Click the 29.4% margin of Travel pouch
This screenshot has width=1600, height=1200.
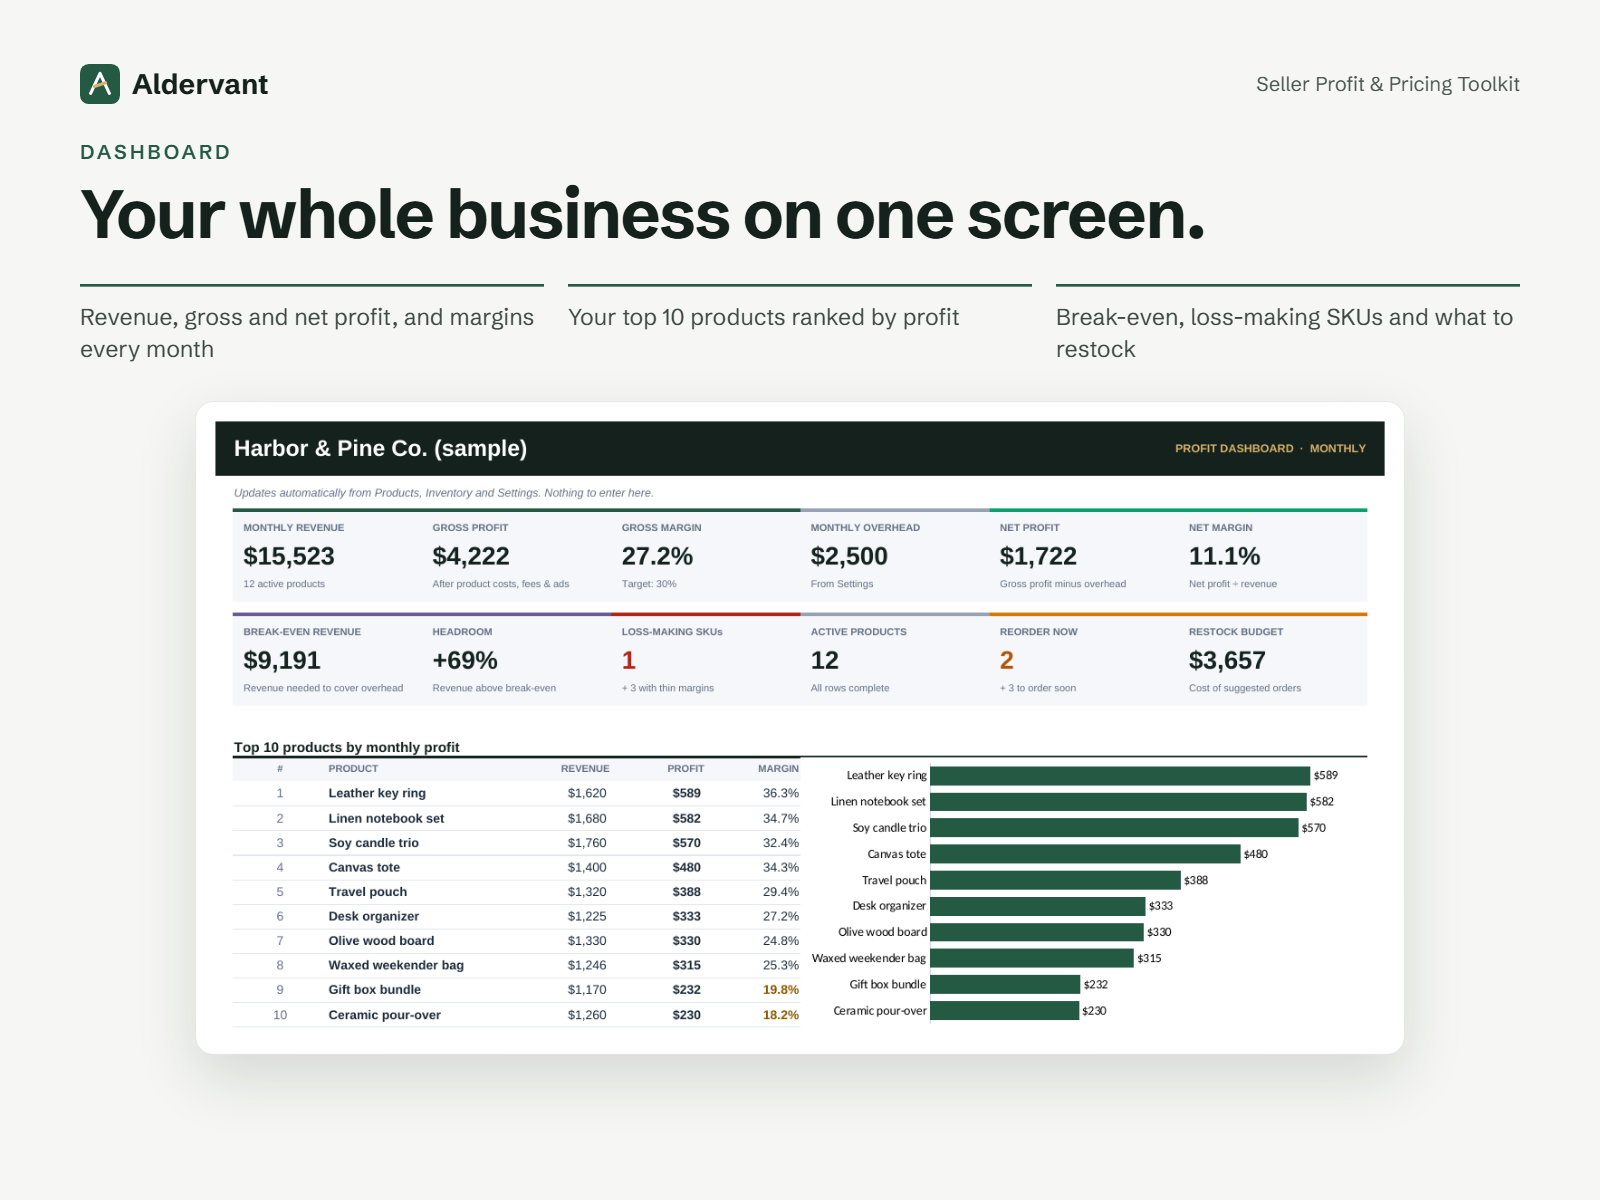coord(781,892)
